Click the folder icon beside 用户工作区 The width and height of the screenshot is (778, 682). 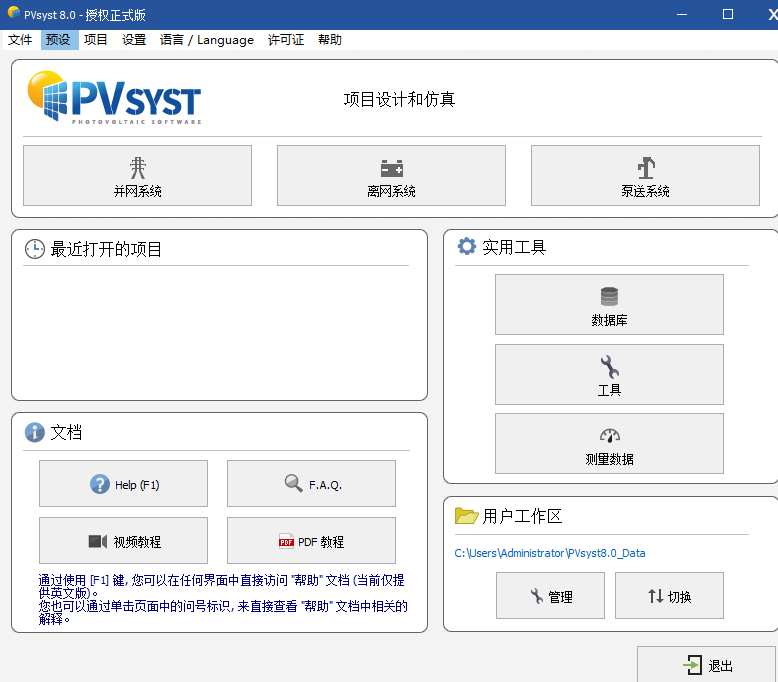[466, 516]
